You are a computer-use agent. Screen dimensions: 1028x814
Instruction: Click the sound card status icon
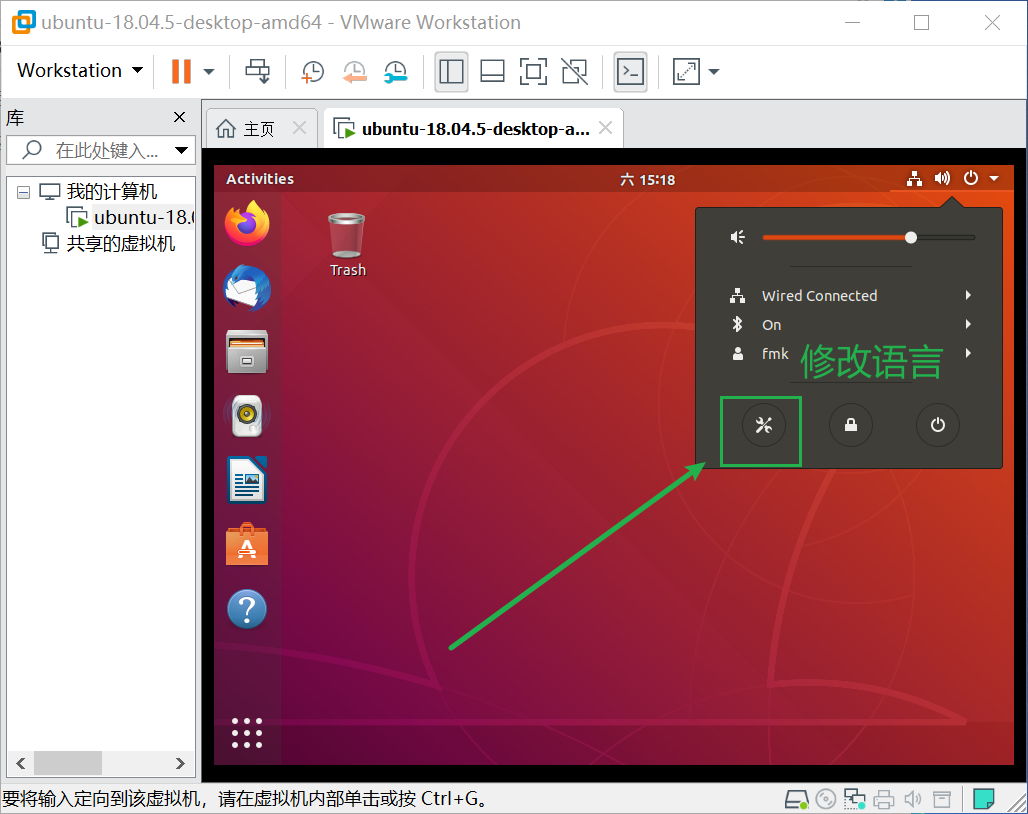tap(913, 799)
